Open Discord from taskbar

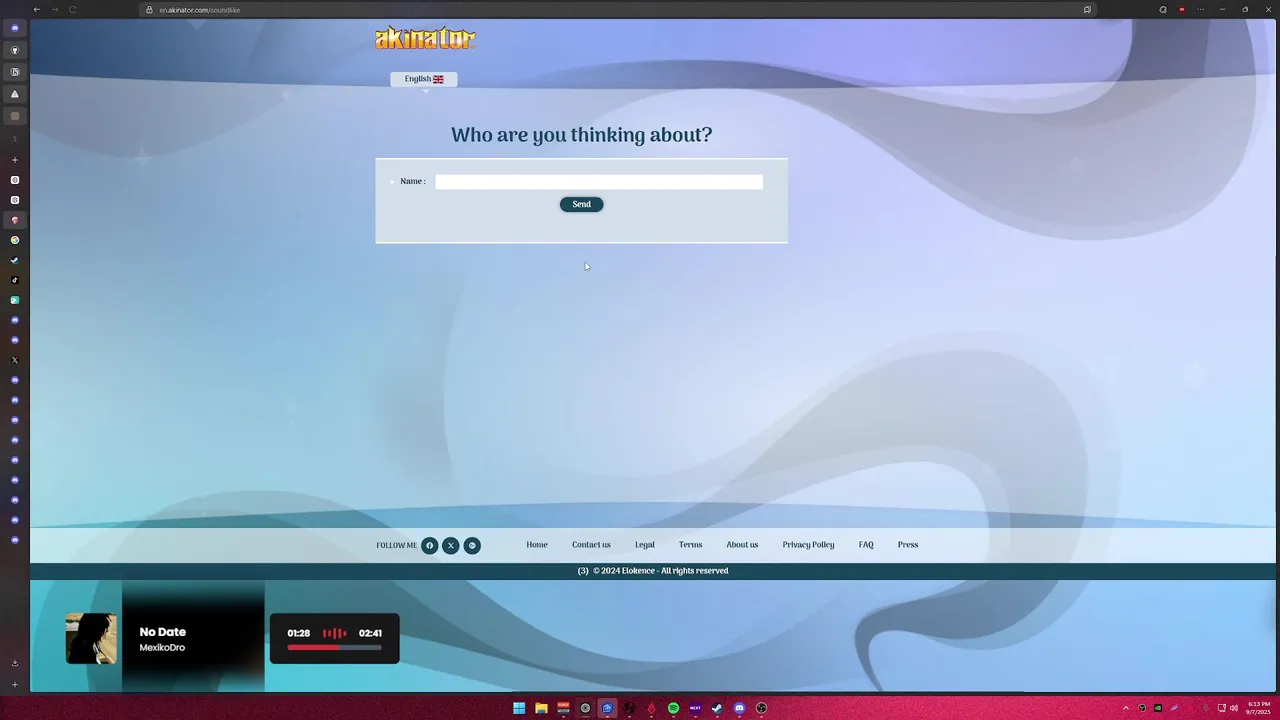click(739, 708)
